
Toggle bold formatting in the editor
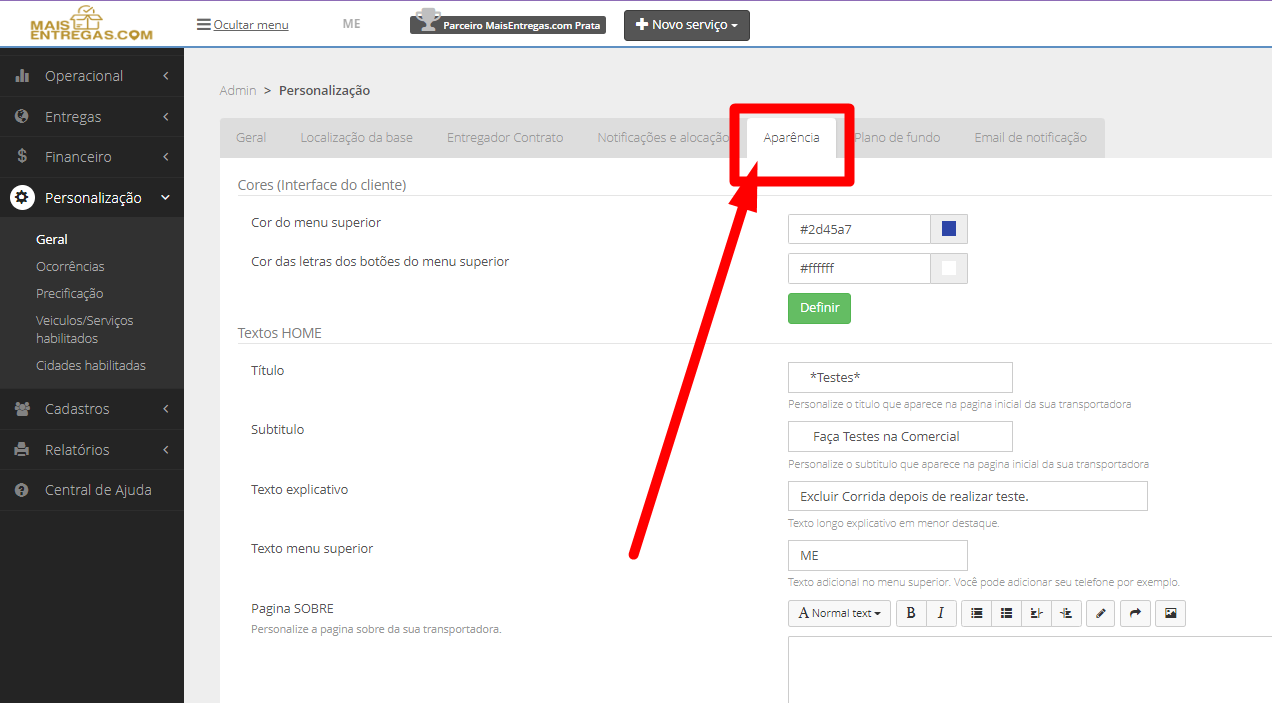pos(911,613)
